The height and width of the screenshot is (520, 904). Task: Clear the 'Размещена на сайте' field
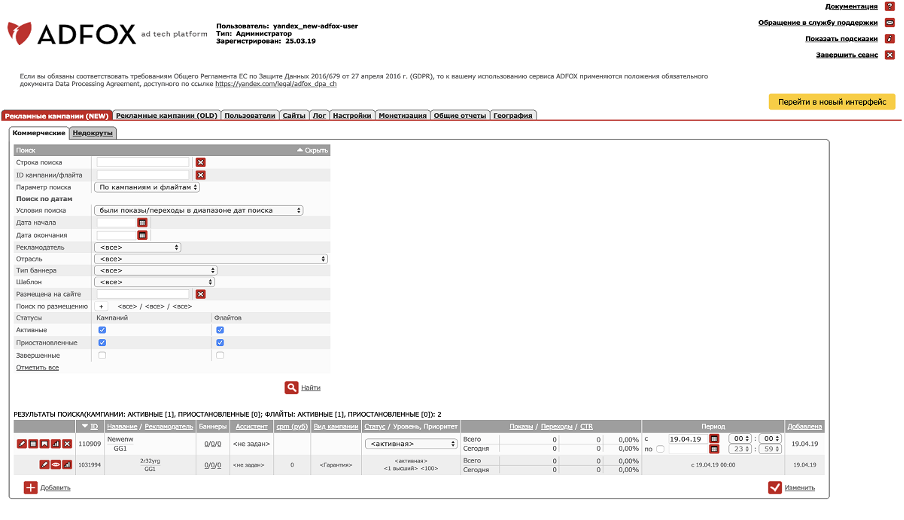200,294
